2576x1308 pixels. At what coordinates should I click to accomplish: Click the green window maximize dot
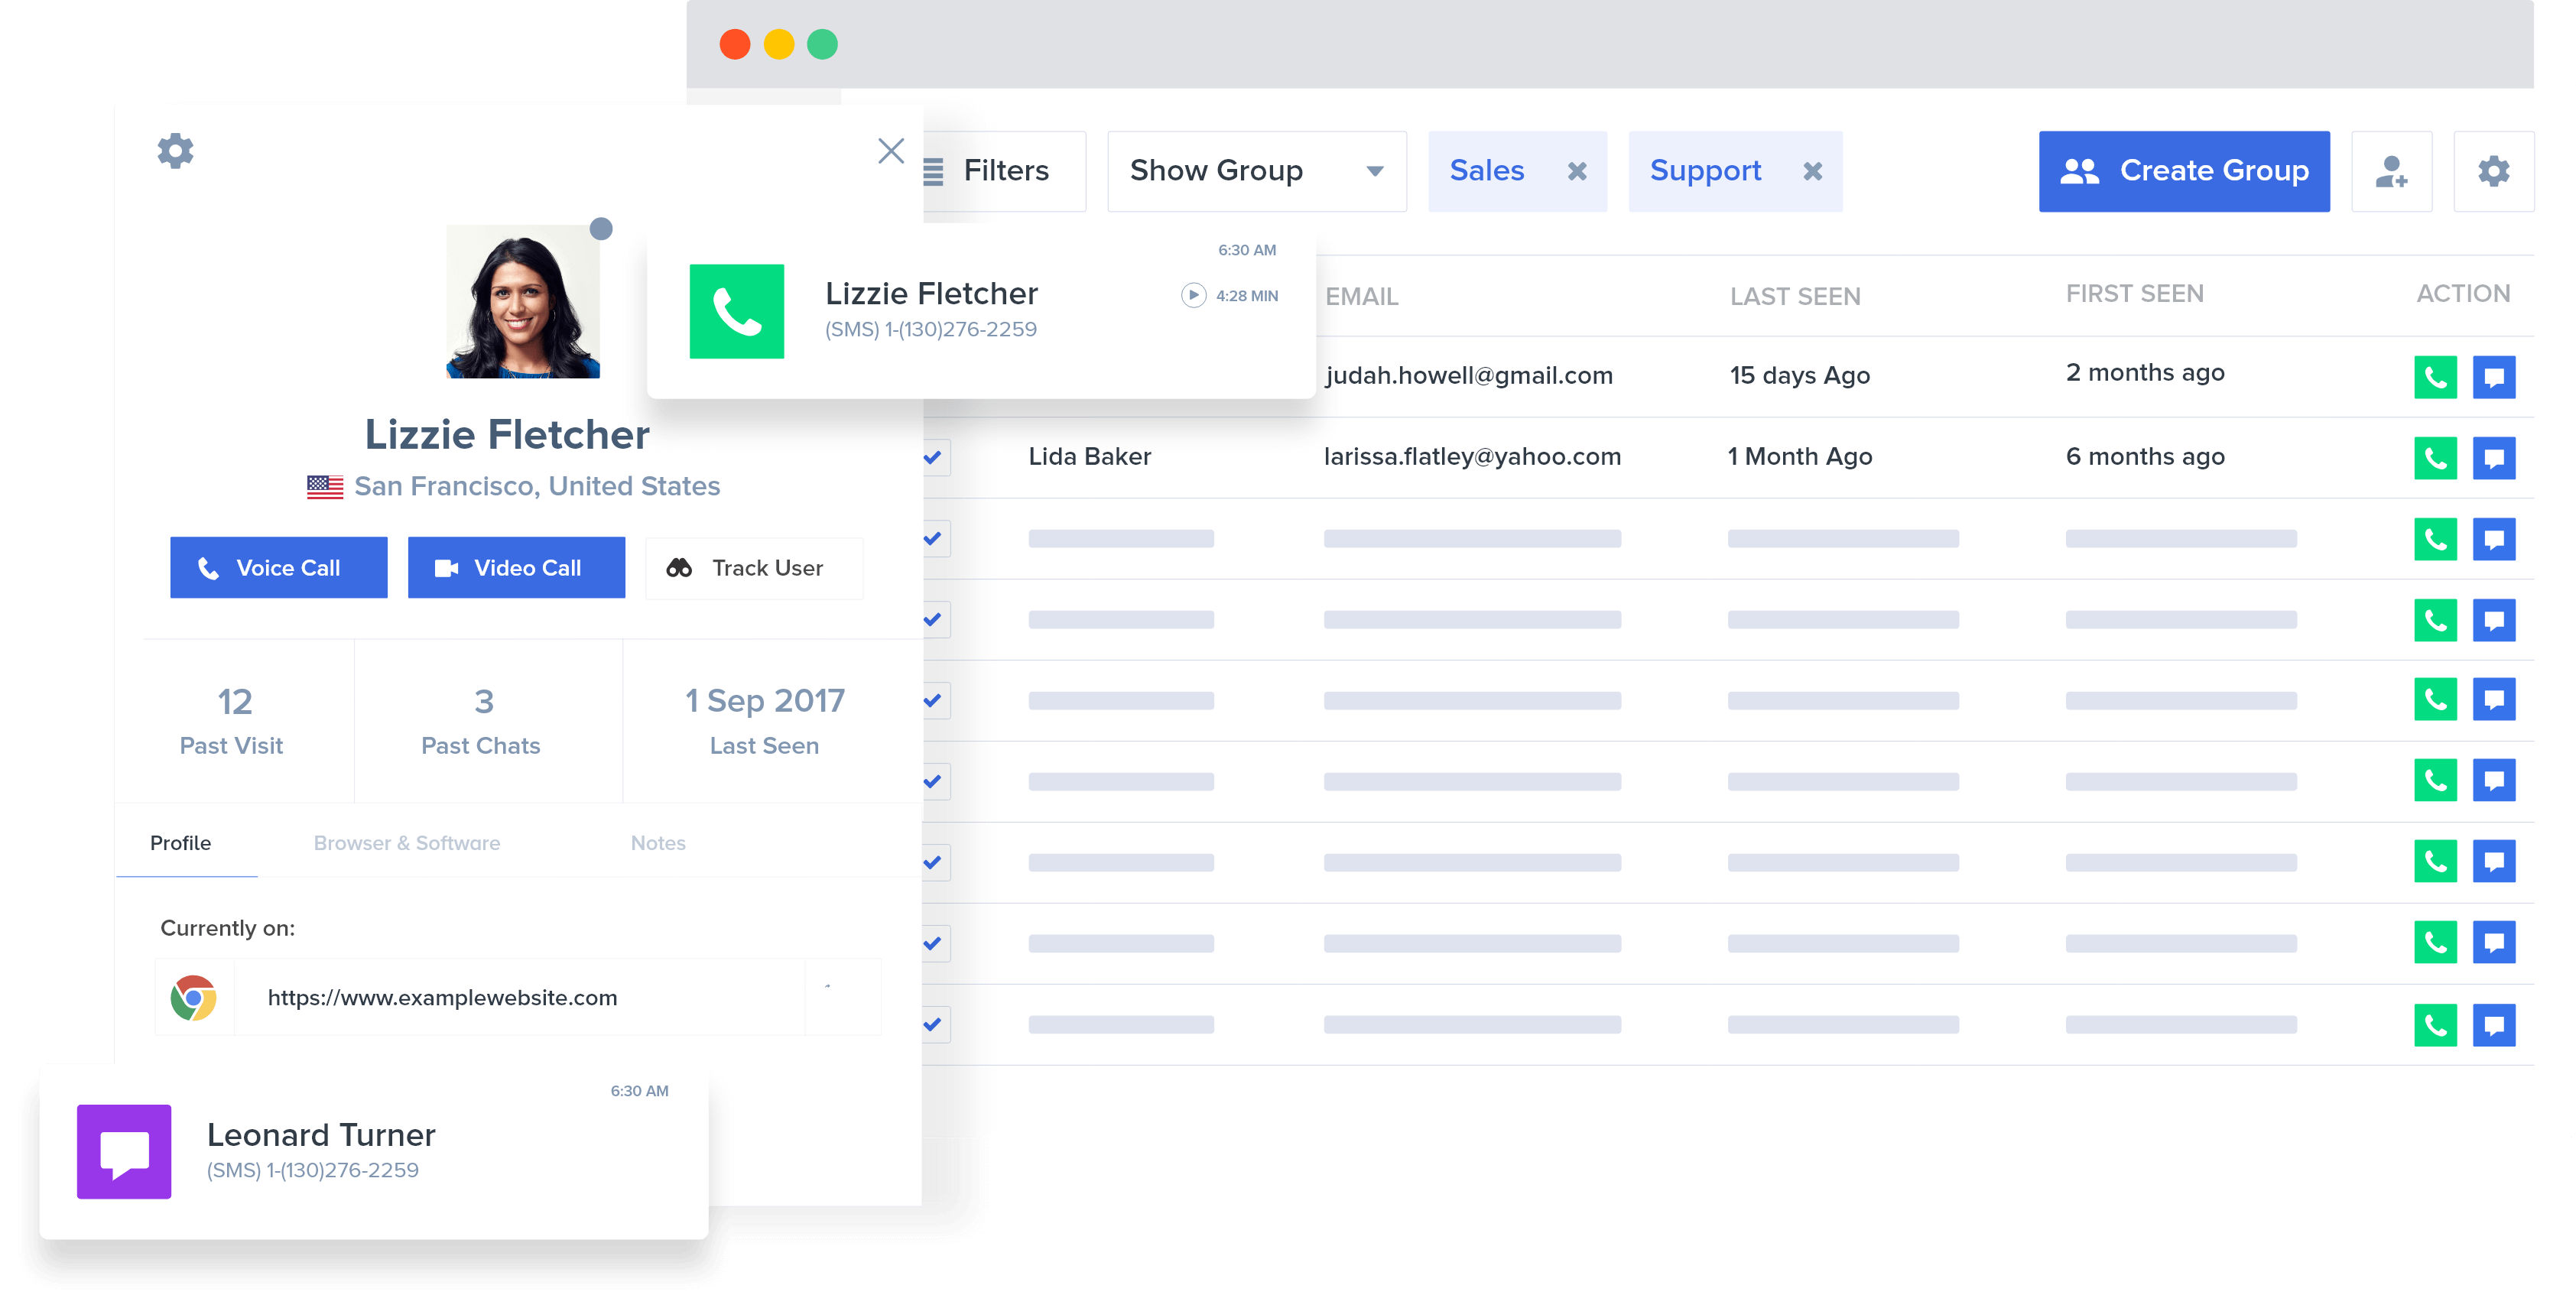click(x=823, y=44)
